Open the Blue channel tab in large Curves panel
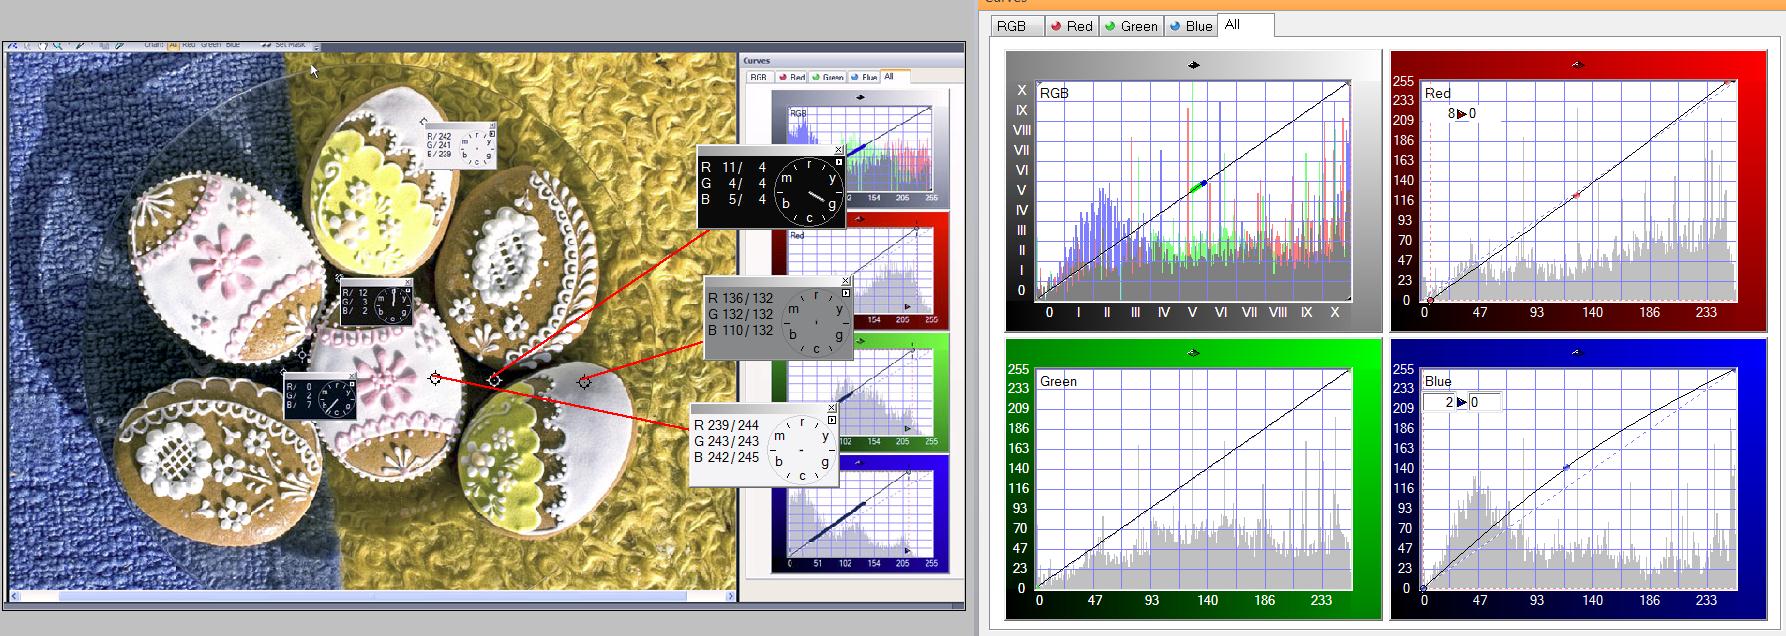 coord(1190,26)
